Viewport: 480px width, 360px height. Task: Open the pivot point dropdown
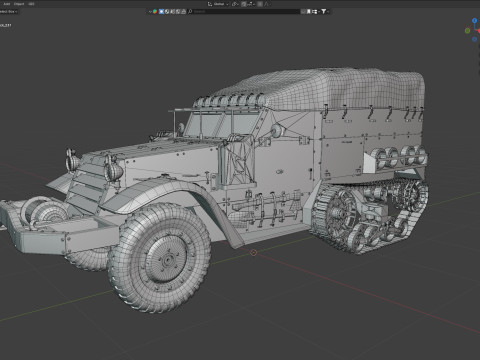[235, 4]
